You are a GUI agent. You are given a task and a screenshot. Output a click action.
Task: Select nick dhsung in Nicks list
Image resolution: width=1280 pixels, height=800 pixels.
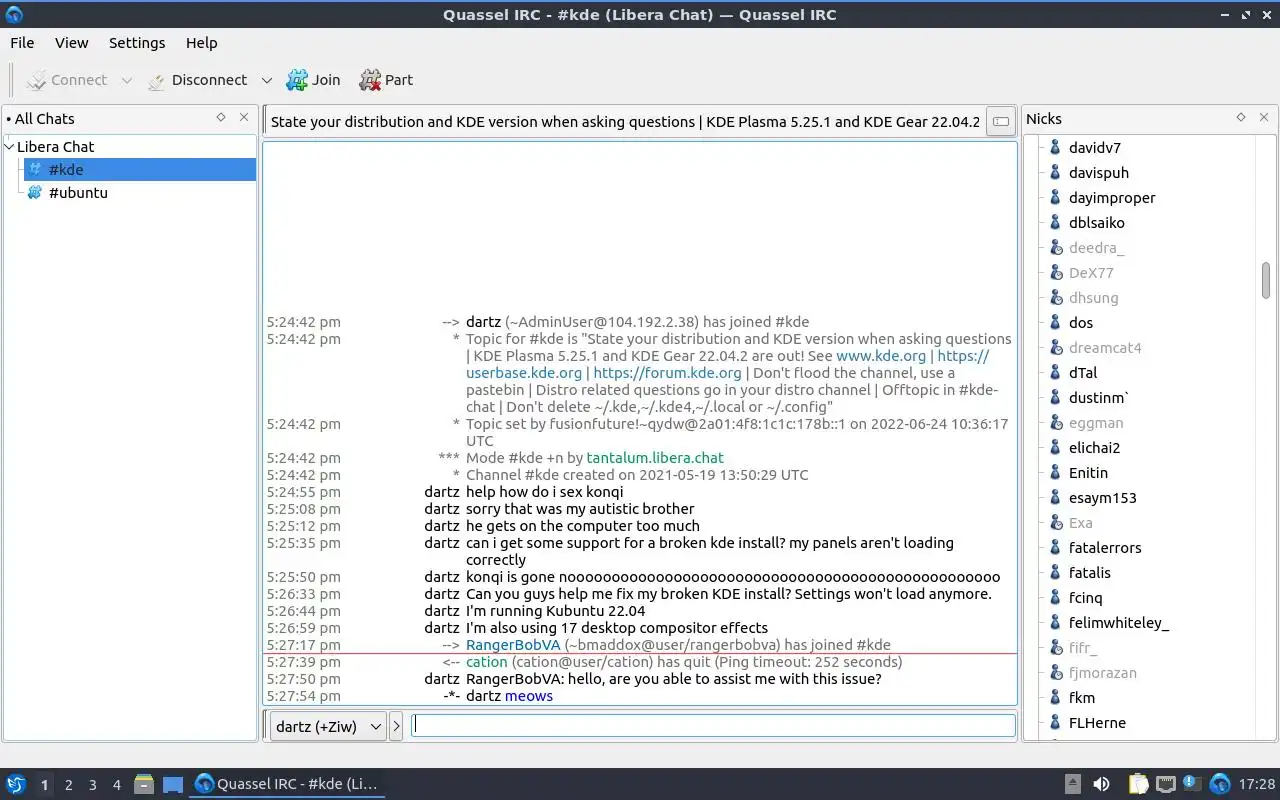tap(1093, 298)
